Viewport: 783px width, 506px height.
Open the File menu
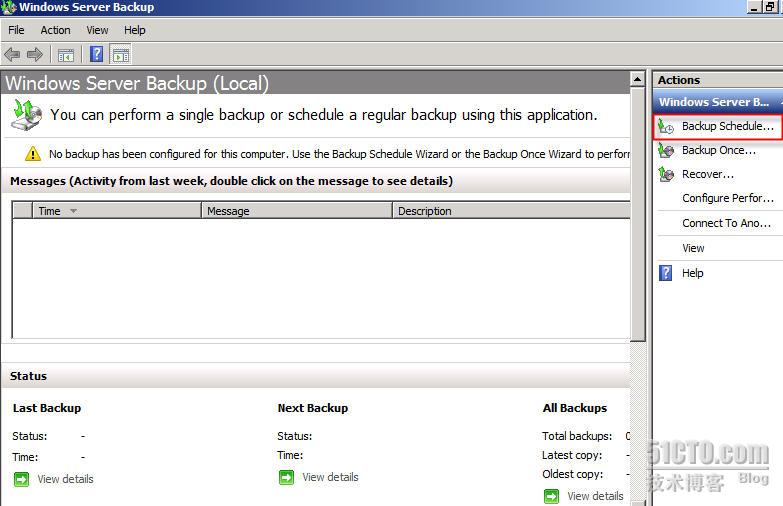pyautogui.click(x=16, y=30)
